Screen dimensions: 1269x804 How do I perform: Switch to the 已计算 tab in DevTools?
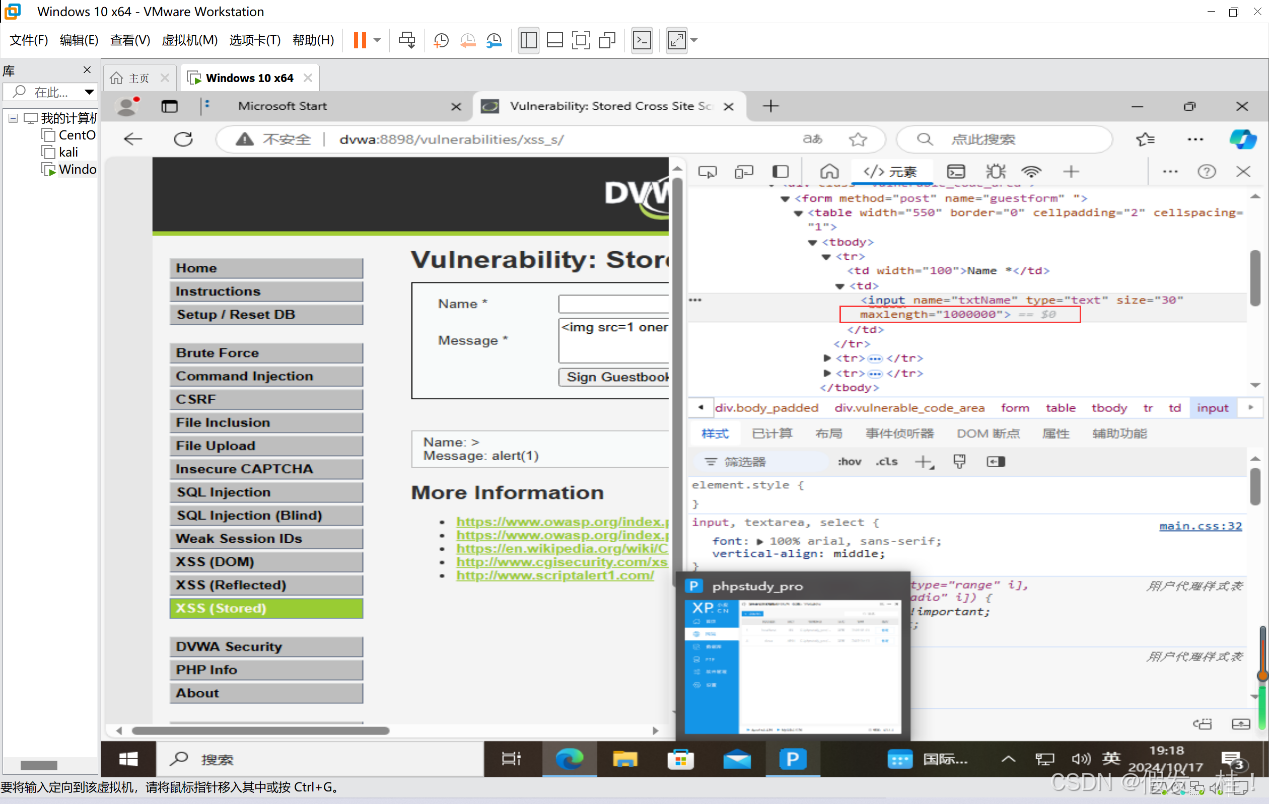click(771, 432)
